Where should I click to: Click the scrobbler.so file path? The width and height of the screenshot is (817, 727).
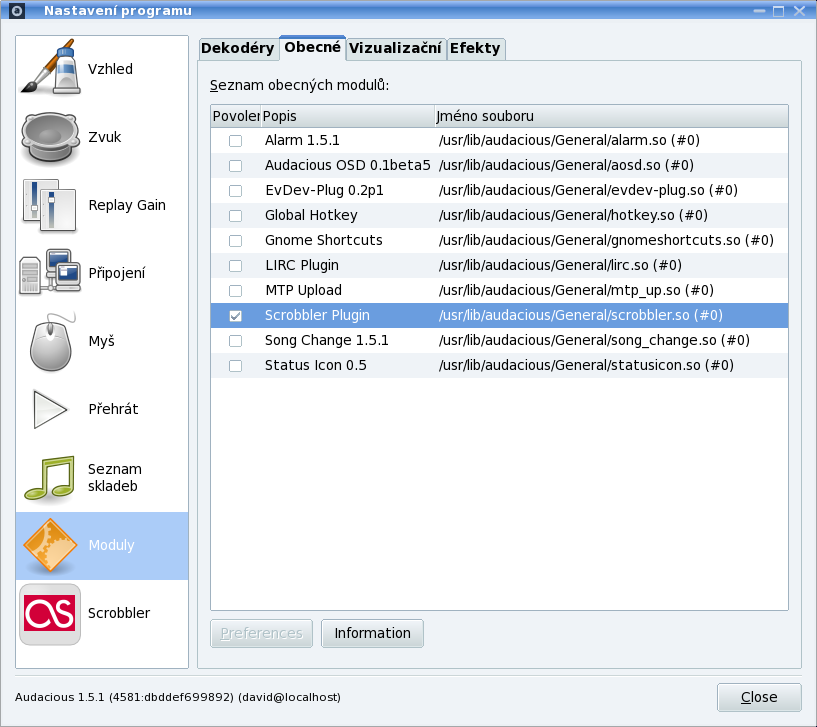point(580,315)
